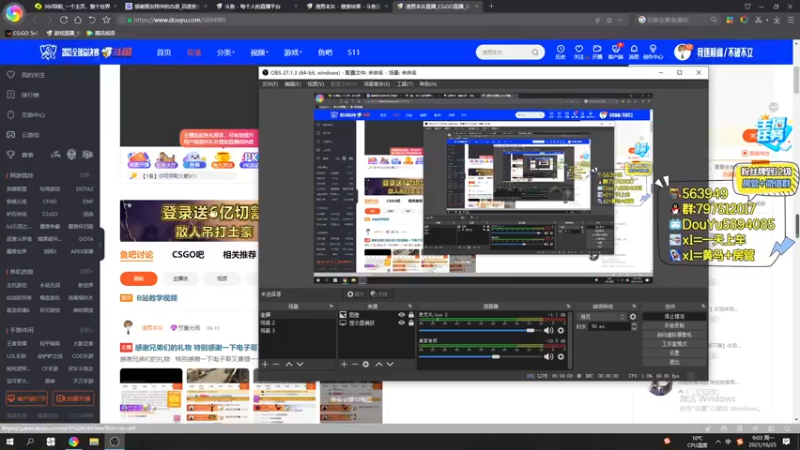This screenshot has width=800, height=450.
Task: Remove selected source with Sources minus icon
Action: (x=355, y=364)
